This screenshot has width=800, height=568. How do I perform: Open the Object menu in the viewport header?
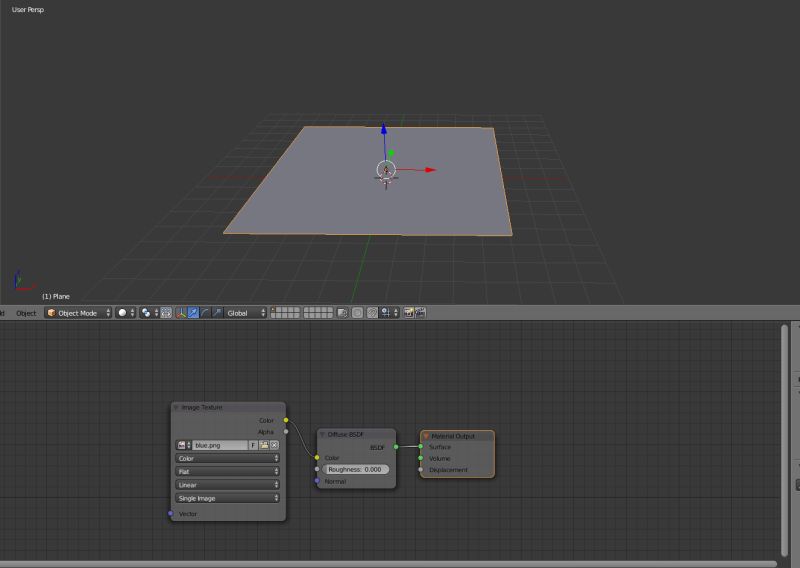coord(26,313)
